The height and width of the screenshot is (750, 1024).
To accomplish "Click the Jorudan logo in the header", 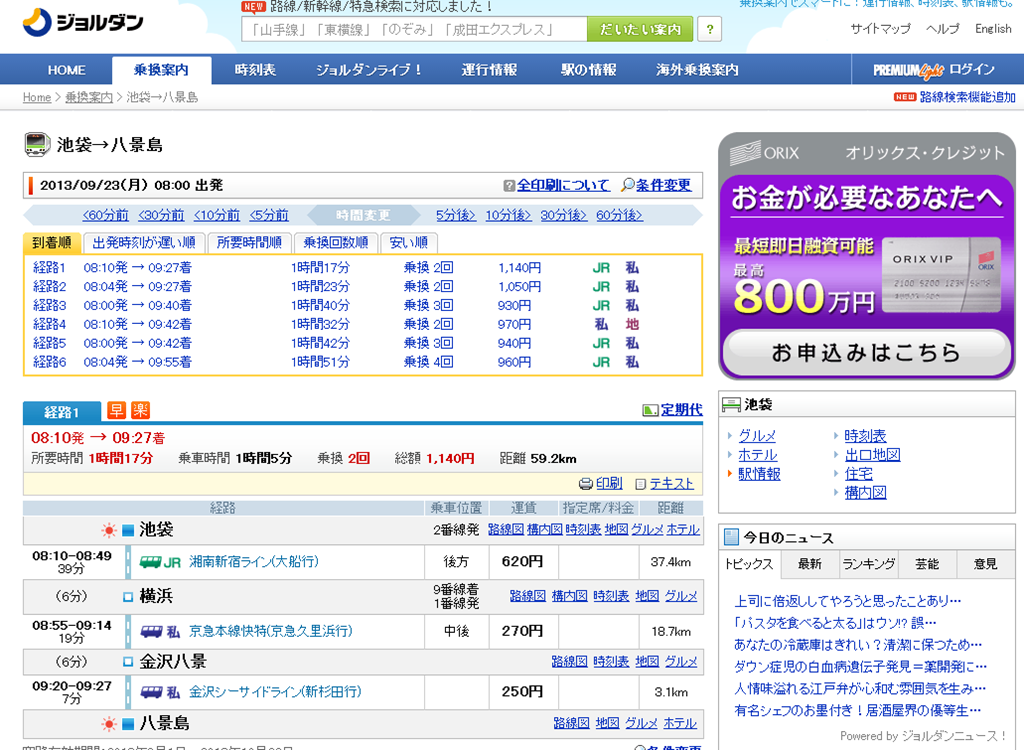I will point(82,22).
